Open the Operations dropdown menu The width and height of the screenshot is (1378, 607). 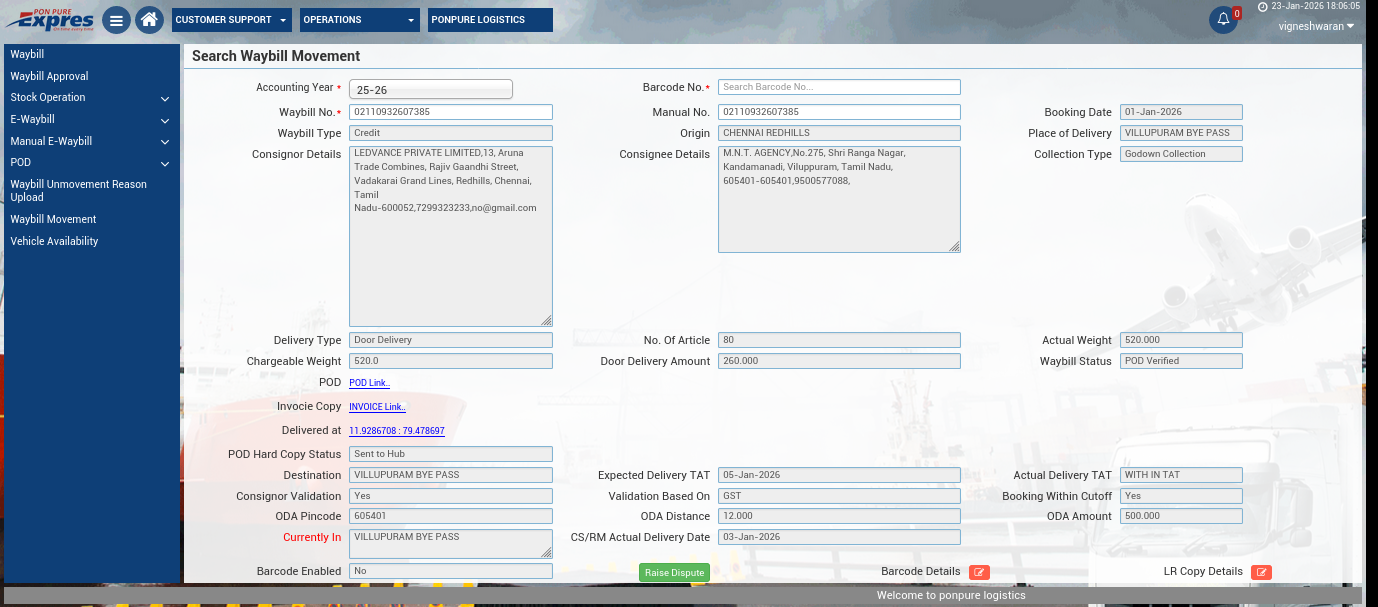coord(360,20)
